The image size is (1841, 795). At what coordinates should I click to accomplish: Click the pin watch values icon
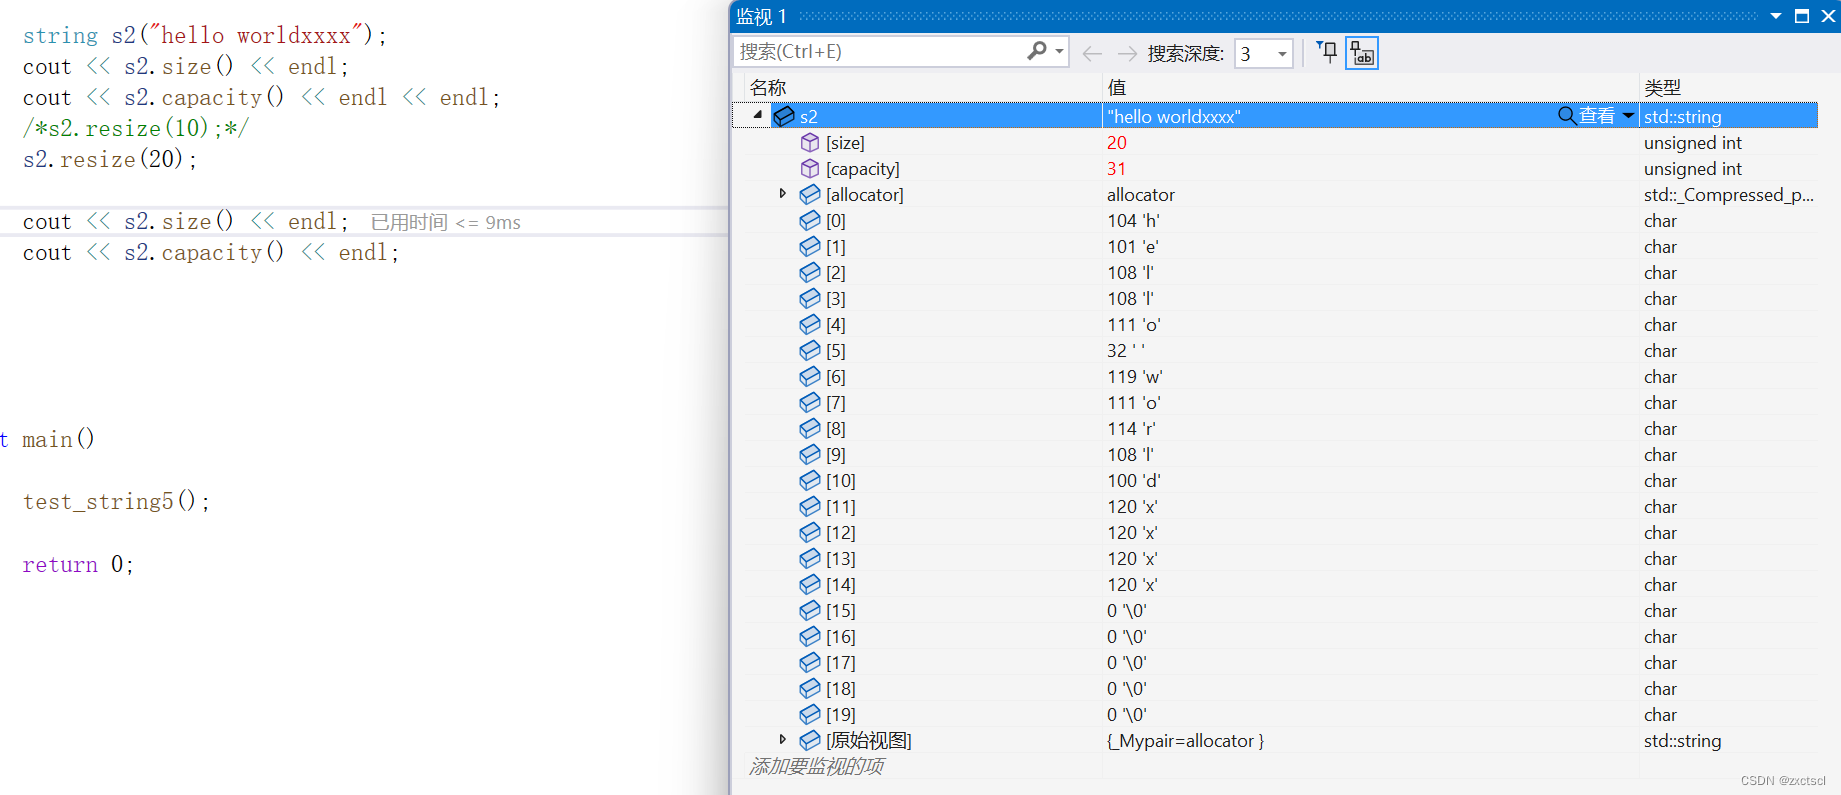pyautogui.click(x=1326, y=52)
